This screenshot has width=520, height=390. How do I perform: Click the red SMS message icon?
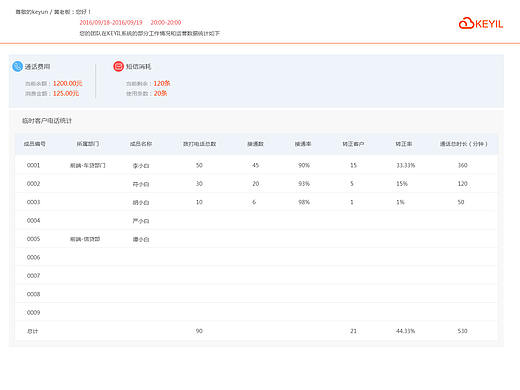(x=118, y=66)
